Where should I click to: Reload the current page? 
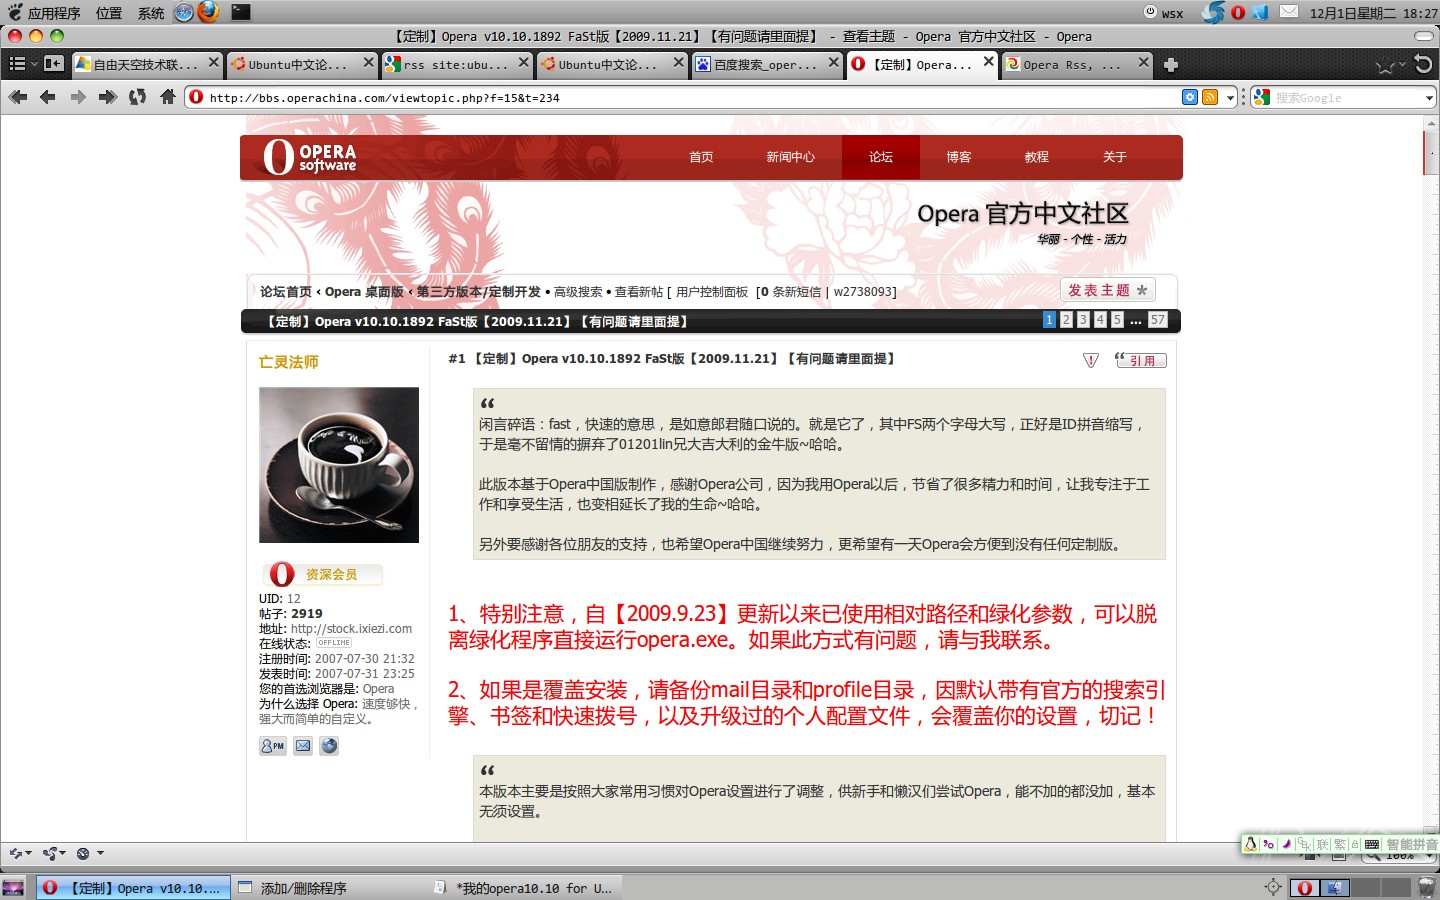(138, 97)
